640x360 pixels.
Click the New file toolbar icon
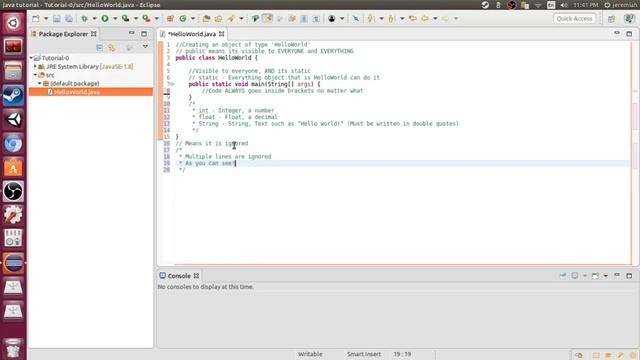(36, 18)
